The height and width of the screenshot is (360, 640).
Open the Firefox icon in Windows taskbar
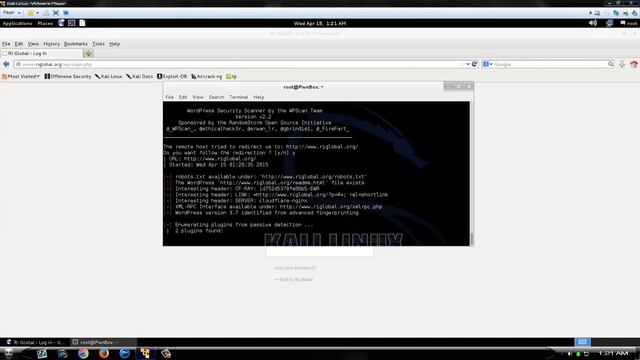point(104,353)
